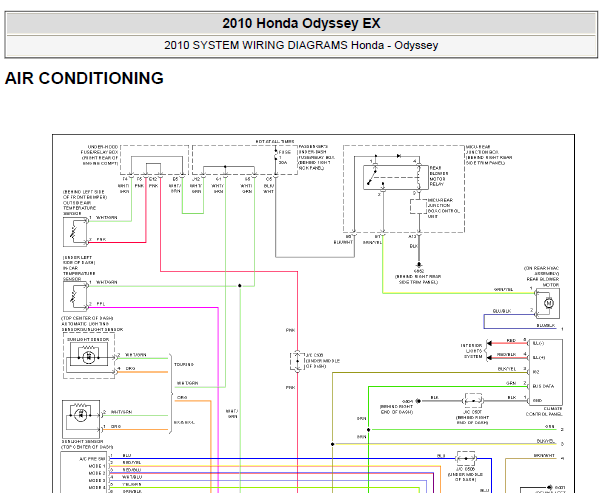Click the splice dot on the in-car sensor WHT/GRN wire
602x493 pixels.
(240, 286)
